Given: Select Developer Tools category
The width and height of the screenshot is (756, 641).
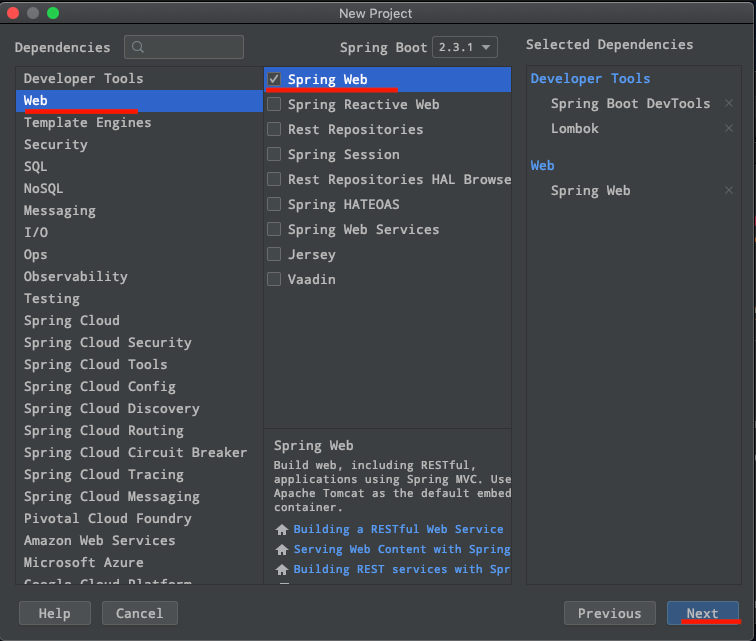Looking at the screenshot, I should pyautogui.click(x=139, y=79).
